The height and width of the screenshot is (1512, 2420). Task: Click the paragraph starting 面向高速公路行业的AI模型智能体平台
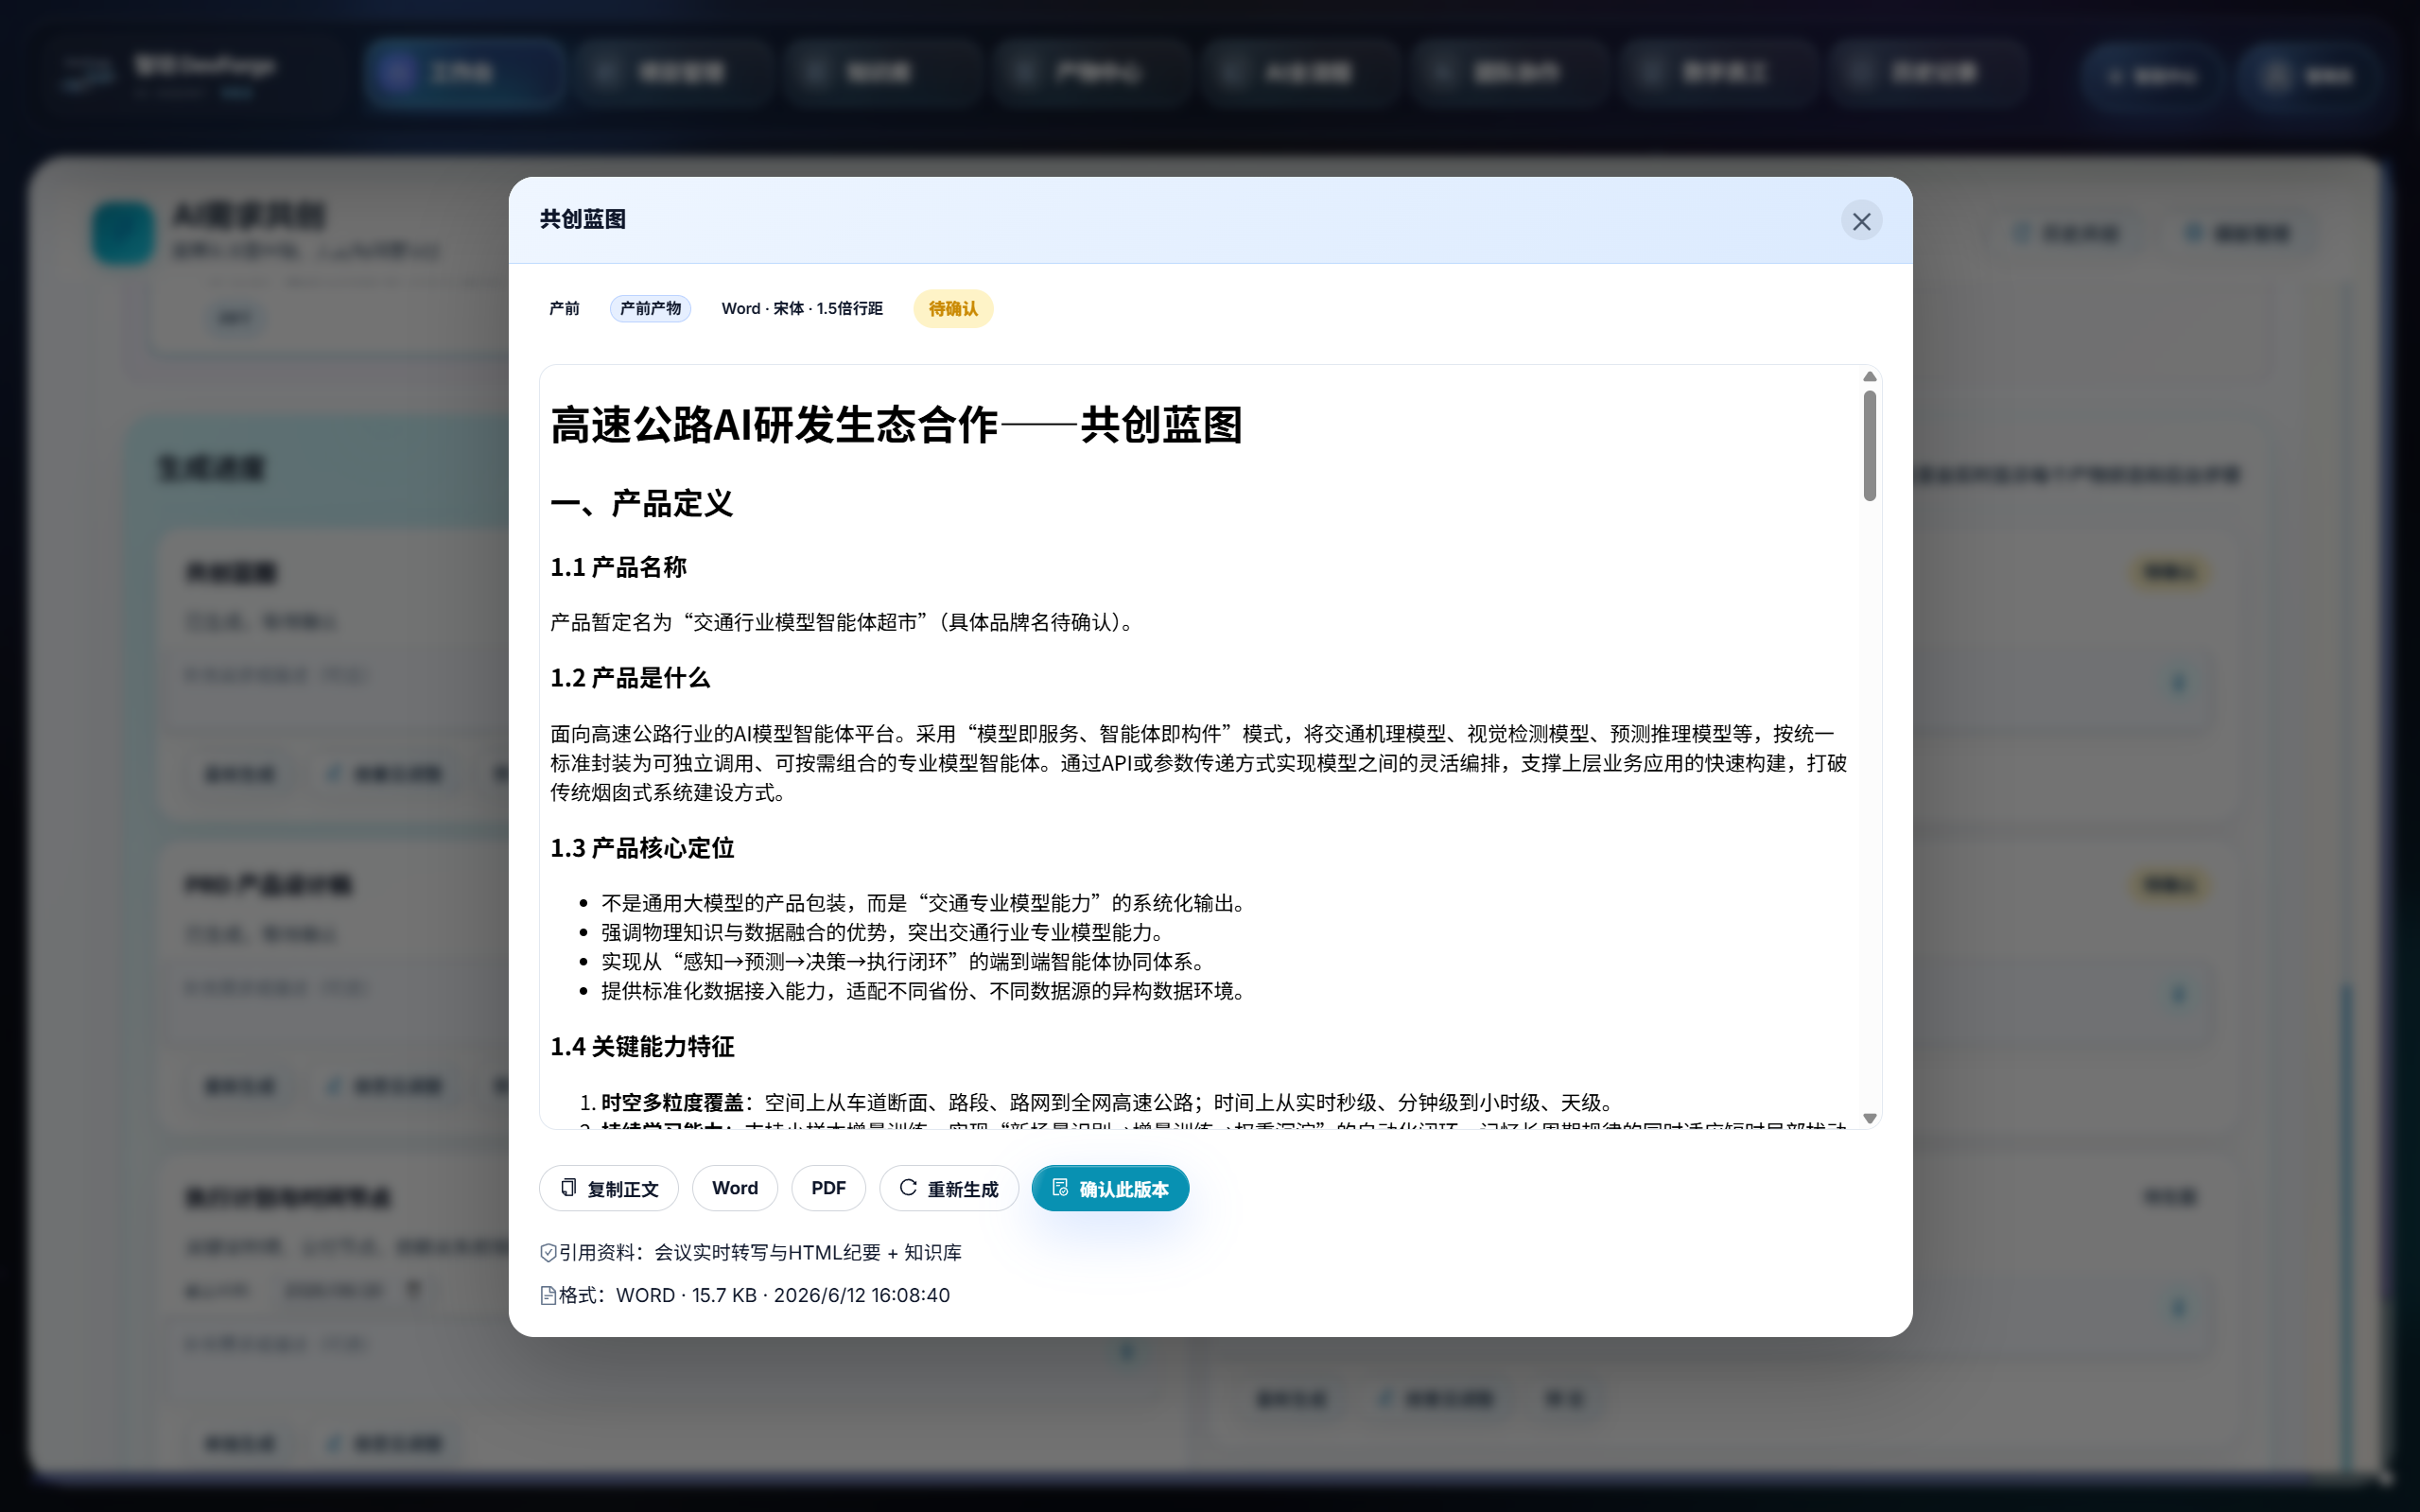click(x=1198, y=763)
